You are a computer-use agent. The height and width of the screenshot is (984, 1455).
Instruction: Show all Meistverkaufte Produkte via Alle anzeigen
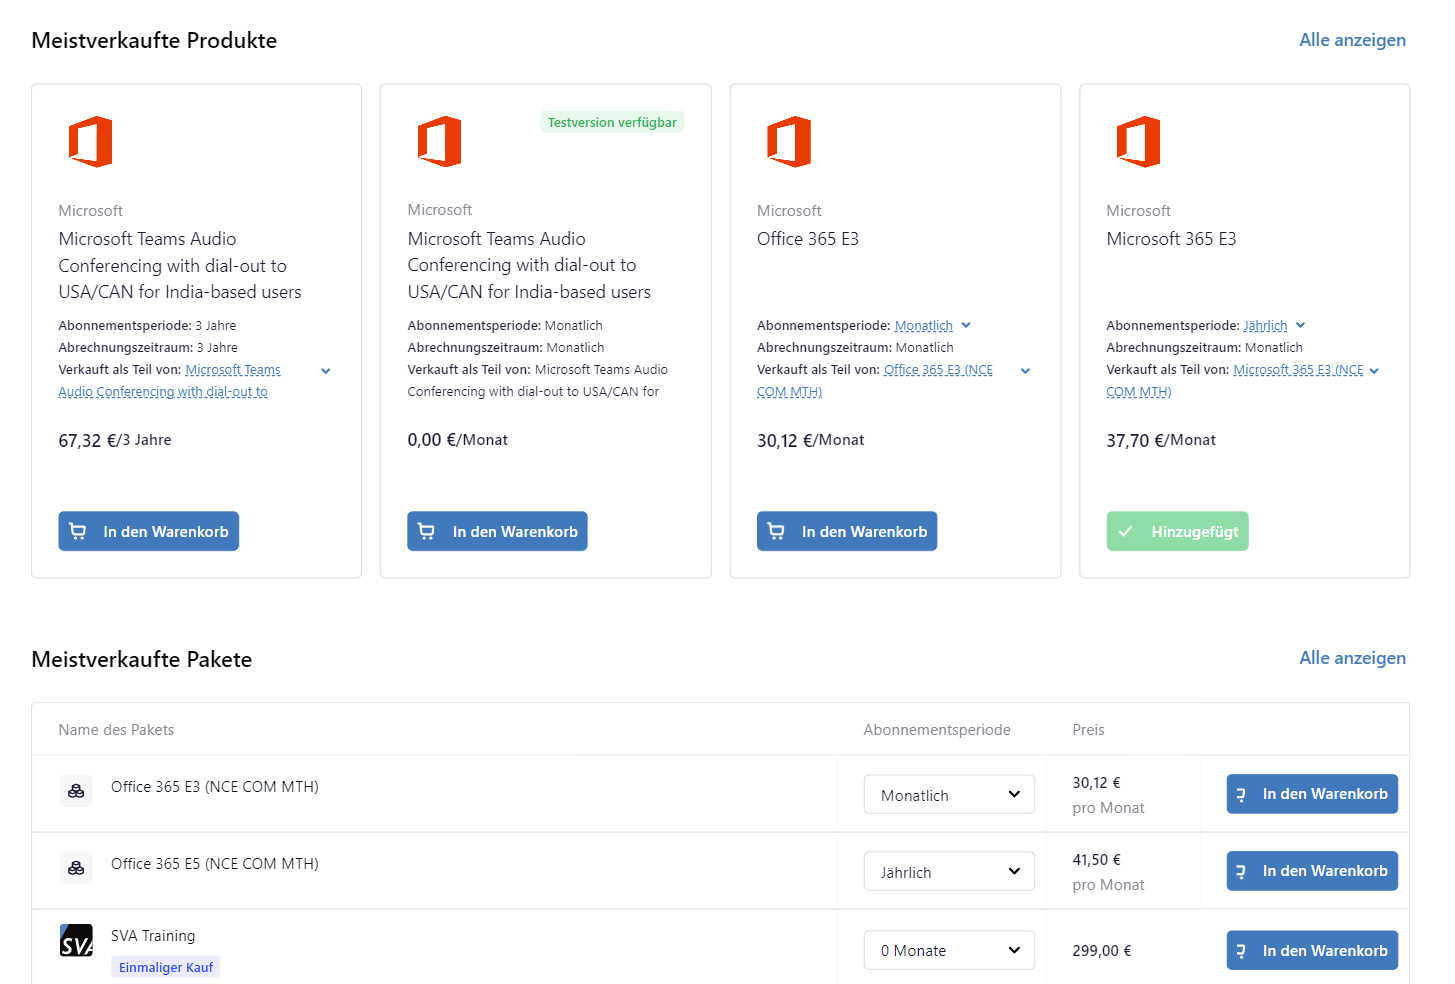pyautogui.click(x=1352, y=40)
